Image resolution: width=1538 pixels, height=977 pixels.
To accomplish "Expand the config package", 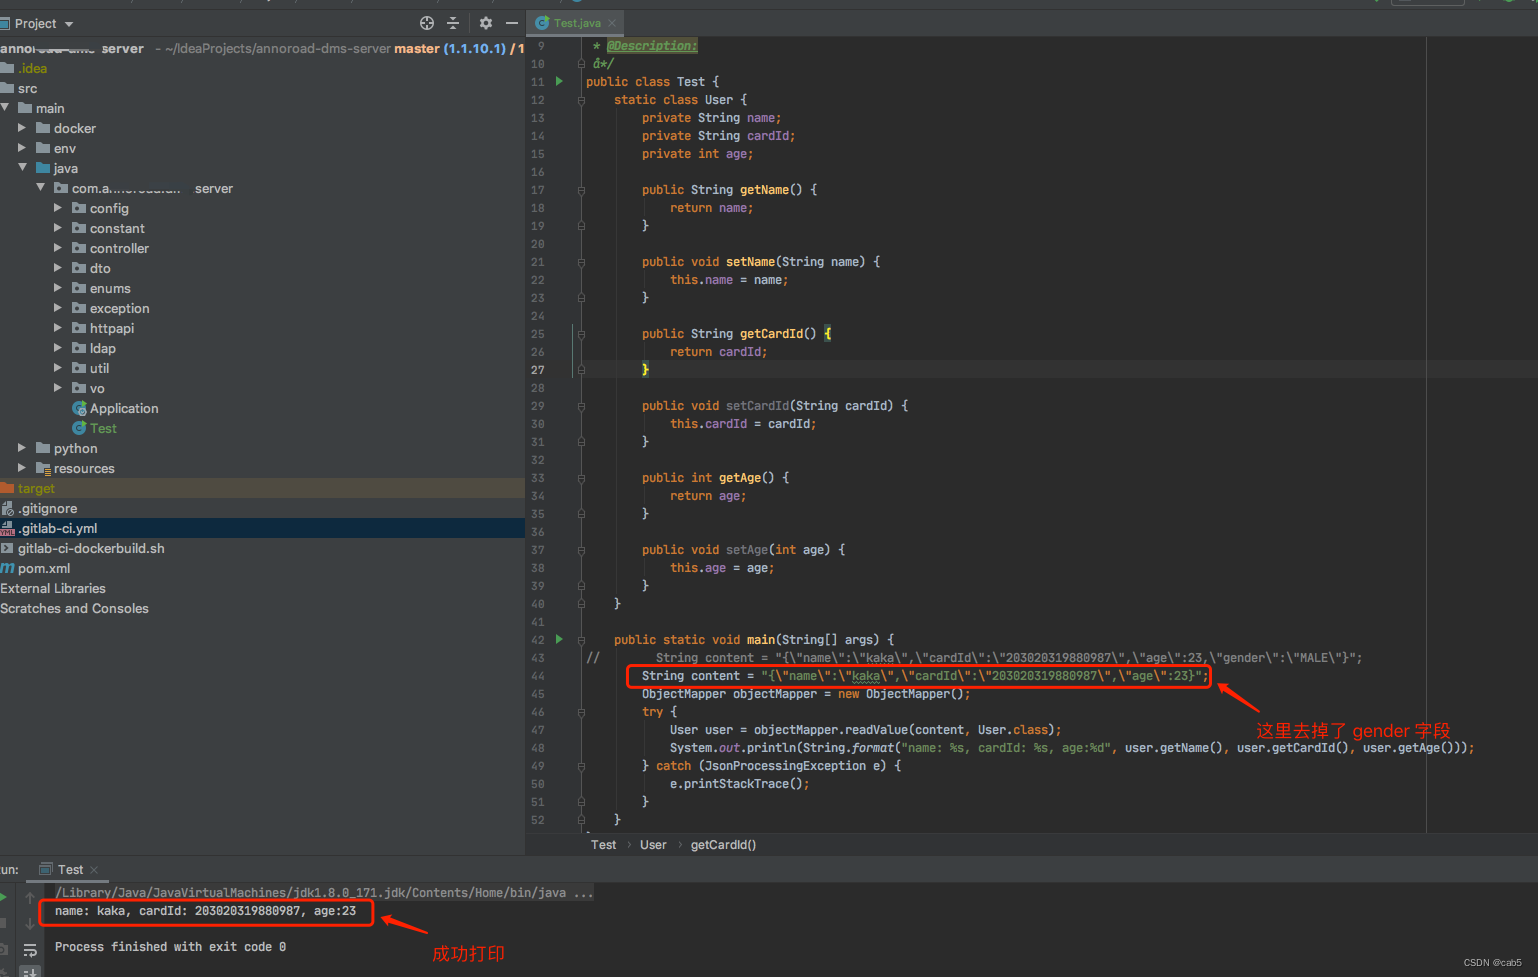I will click(x=57, y=208).
